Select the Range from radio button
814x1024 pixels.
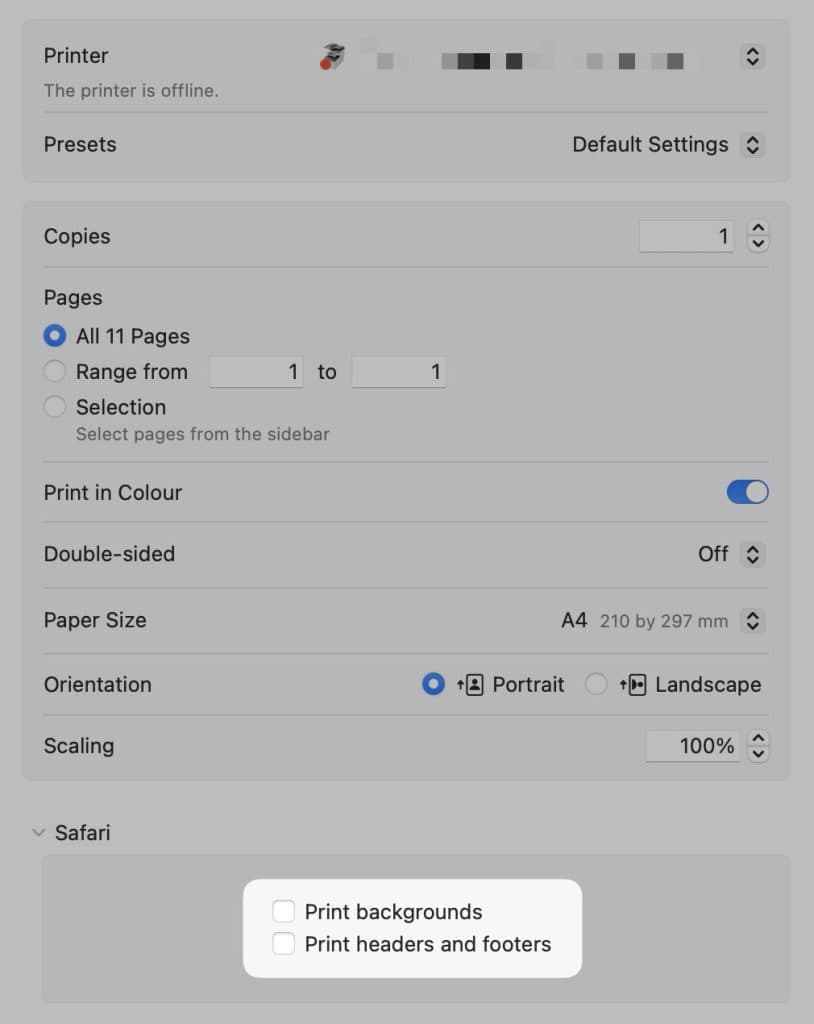pyautogui.click(x=55, y=372)
